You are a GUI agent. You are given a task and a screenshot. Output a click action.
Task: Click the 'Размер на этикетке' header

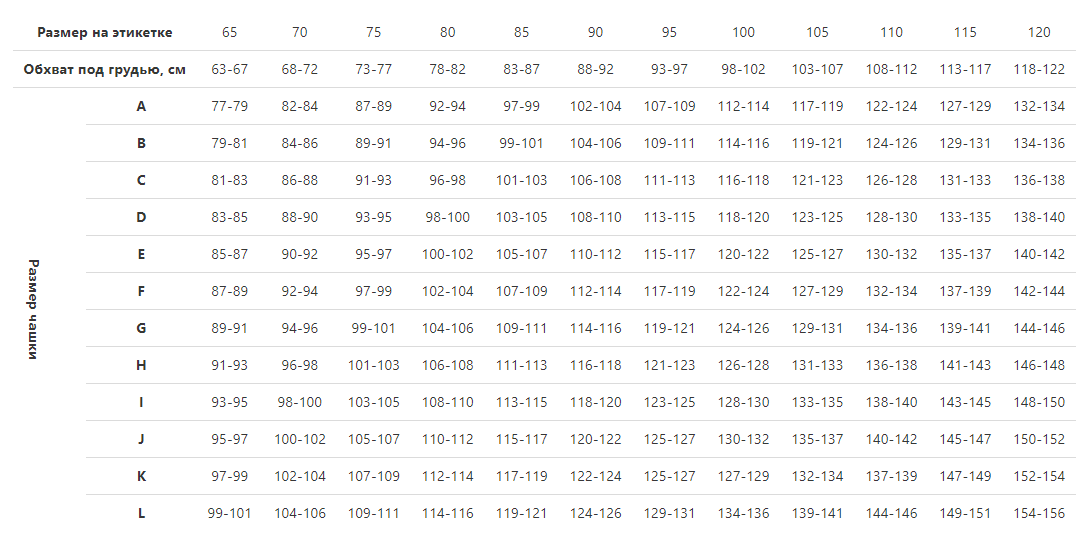click(x=104, y=32)
